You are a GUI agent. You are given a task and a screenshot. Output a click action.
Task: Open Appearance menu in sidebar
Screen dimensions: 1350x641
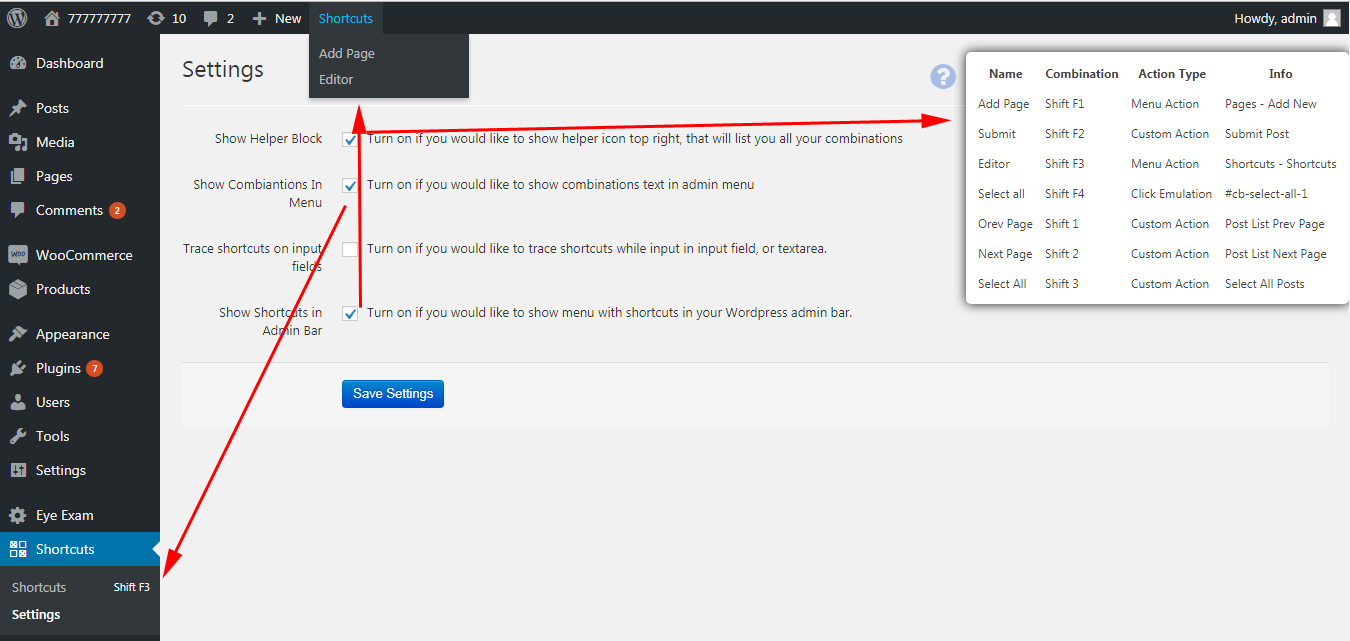pyautogui.click(x=73, y=334)
